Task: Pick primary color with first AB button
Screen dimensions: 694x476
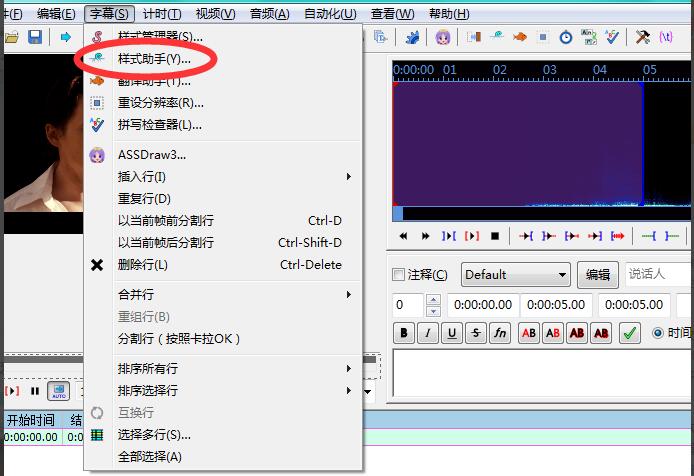Action: point(529,333)
